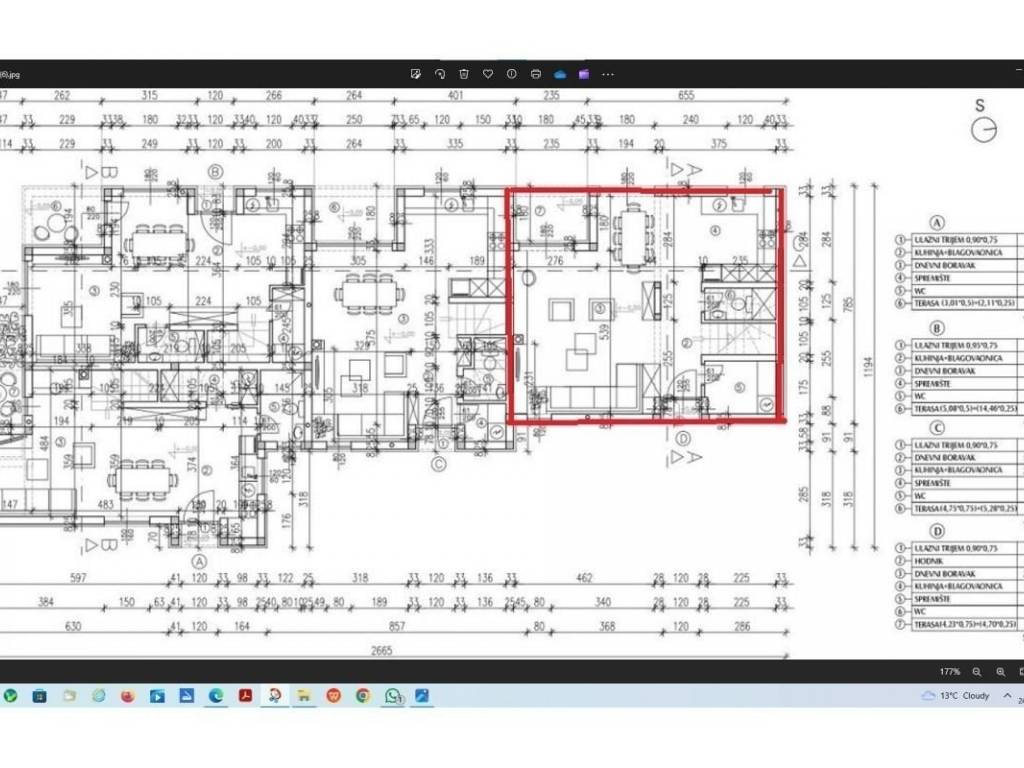Open Adobe Acrobat from the taskbar

pyautogui.click(x=246, y=696)
